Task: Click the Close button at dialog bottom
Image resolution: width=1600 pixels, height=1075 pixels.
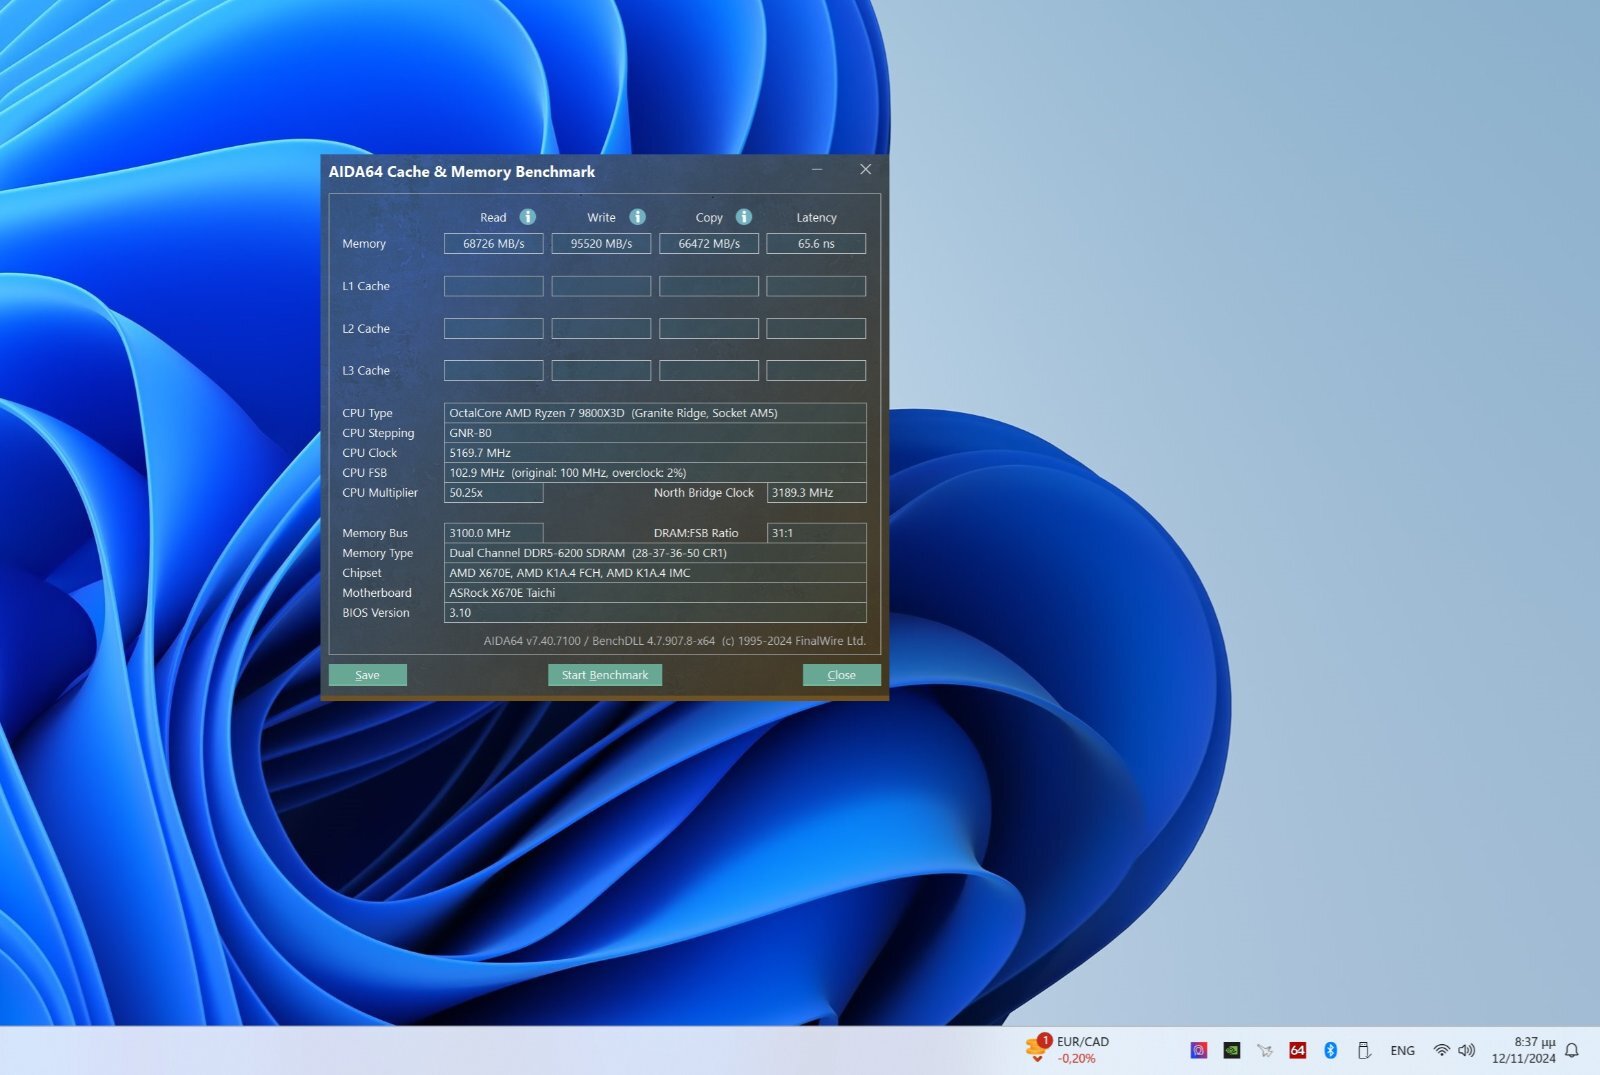Action: pos(841,675)
